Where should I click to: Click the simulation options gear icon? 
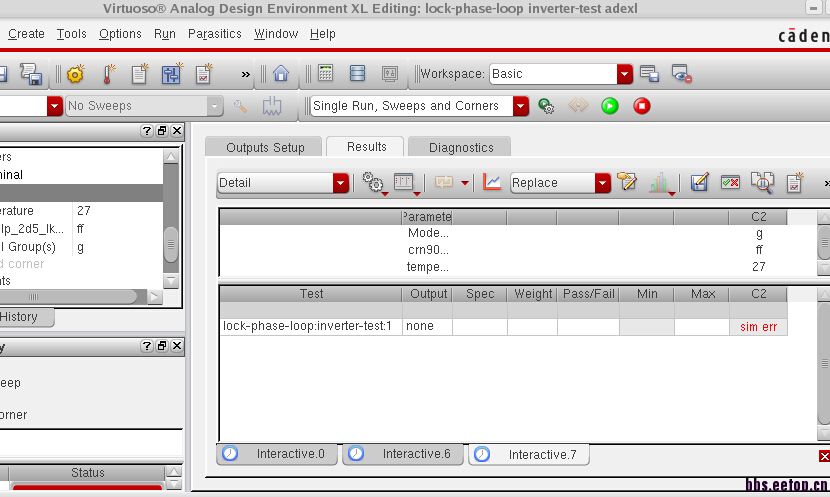(546, 106)
